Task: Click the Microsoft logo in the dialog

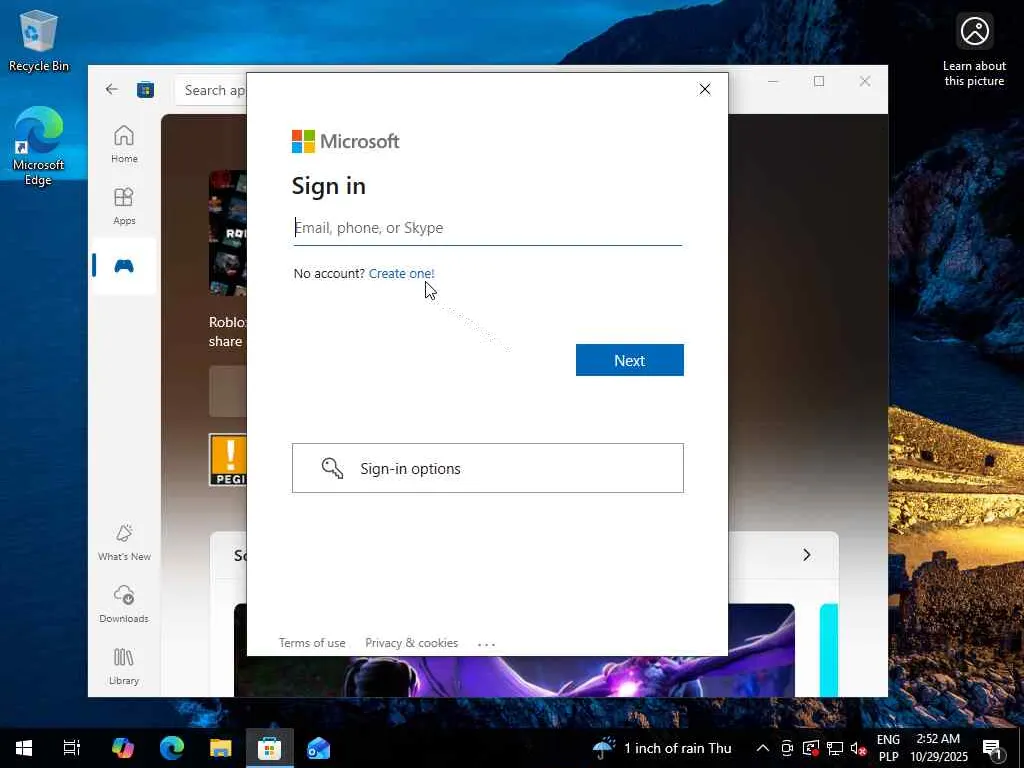Action: 345,141
